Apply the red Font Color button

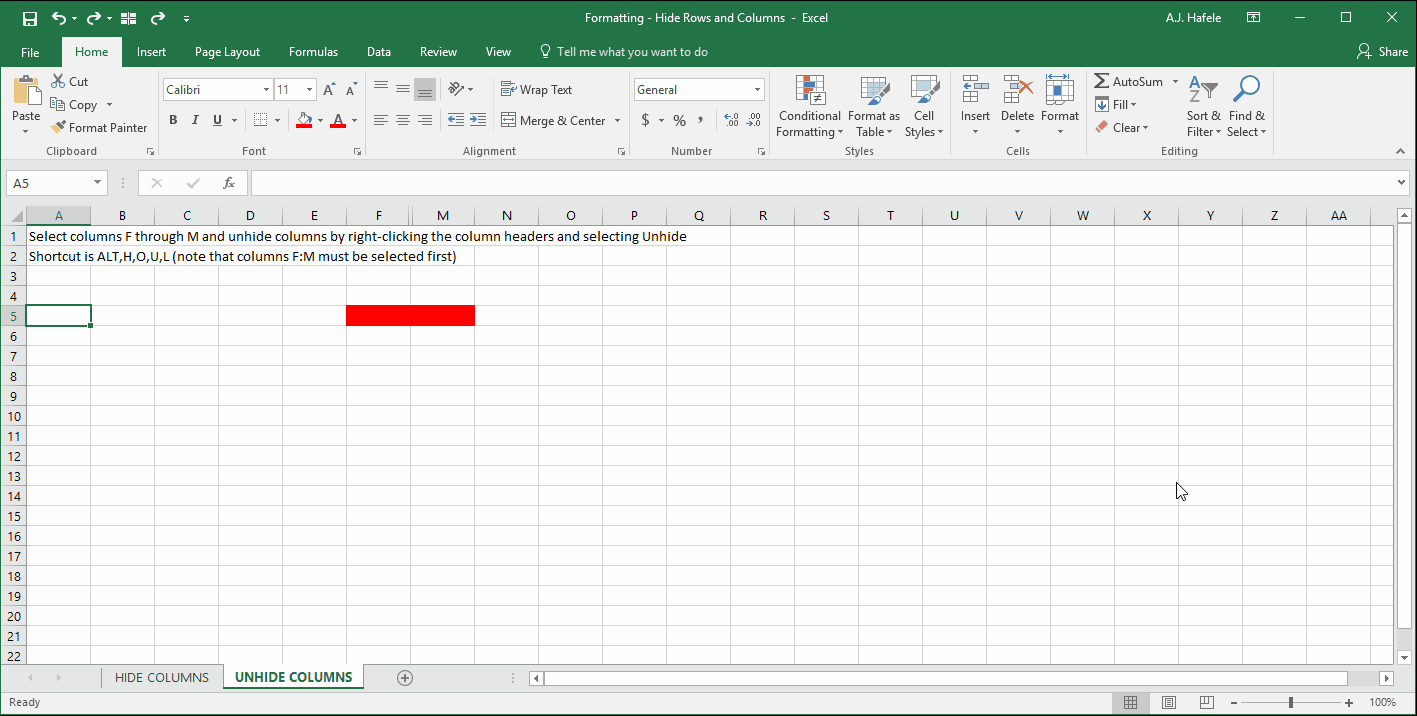click(338, 120)
